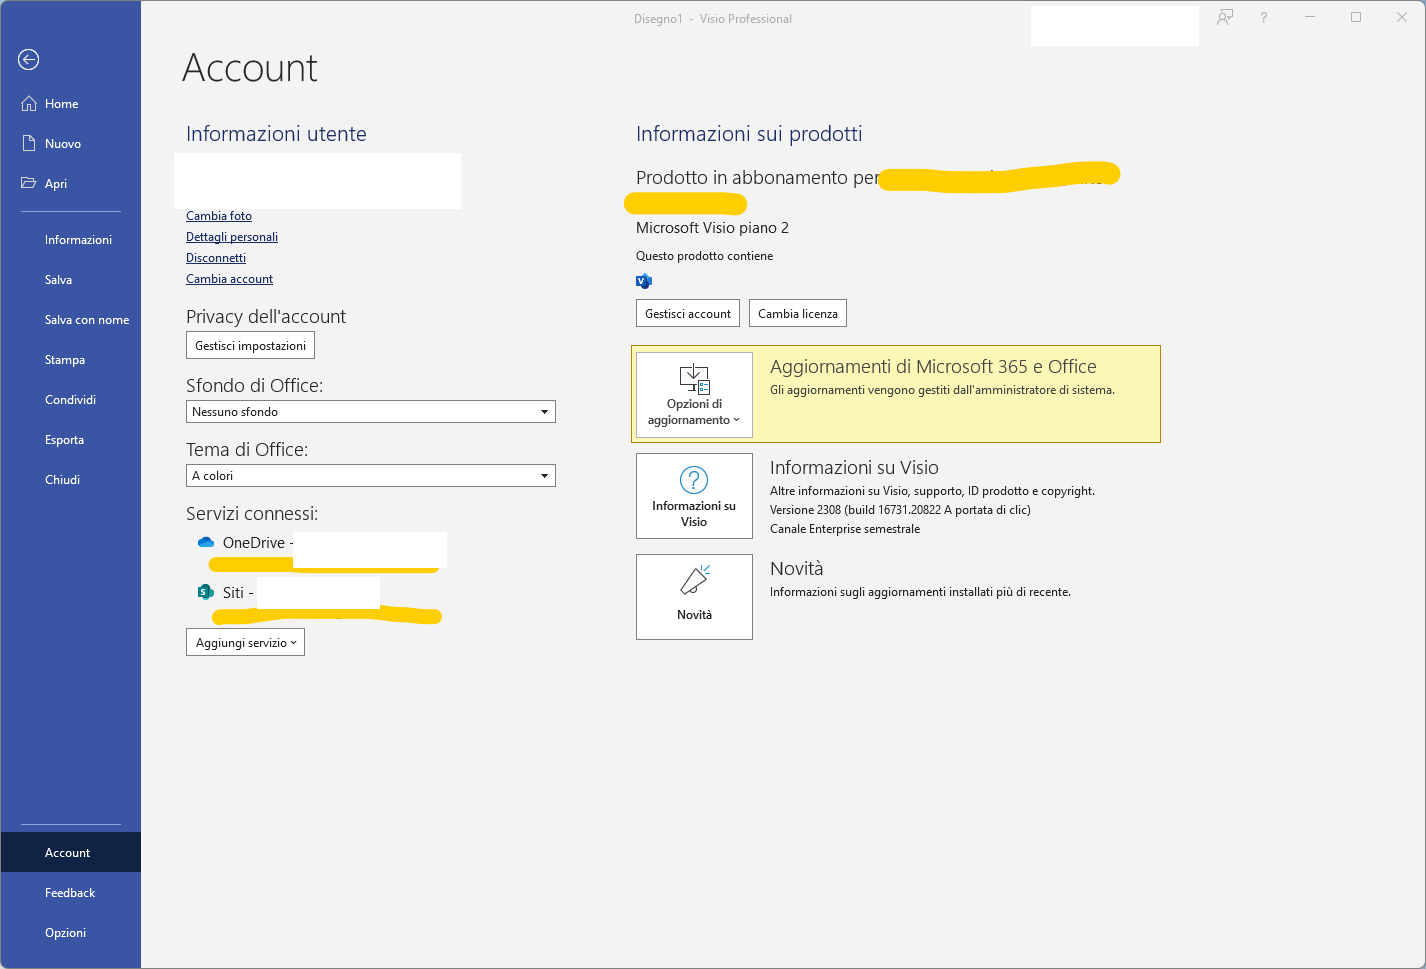Click the Canale Enterprise semestrale text

click(845, 529)
